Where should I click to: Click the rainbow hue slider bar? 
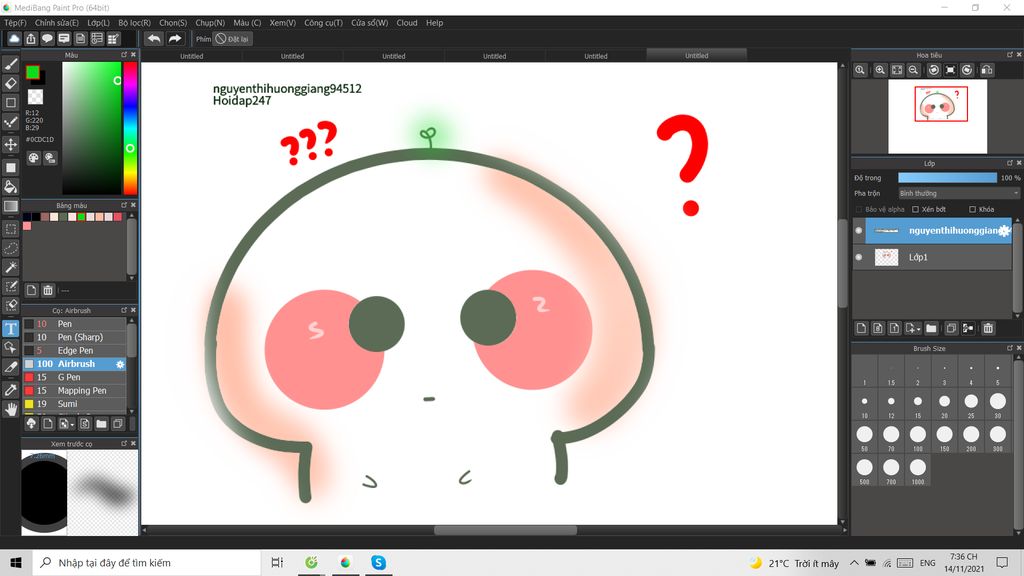[130, 128]
